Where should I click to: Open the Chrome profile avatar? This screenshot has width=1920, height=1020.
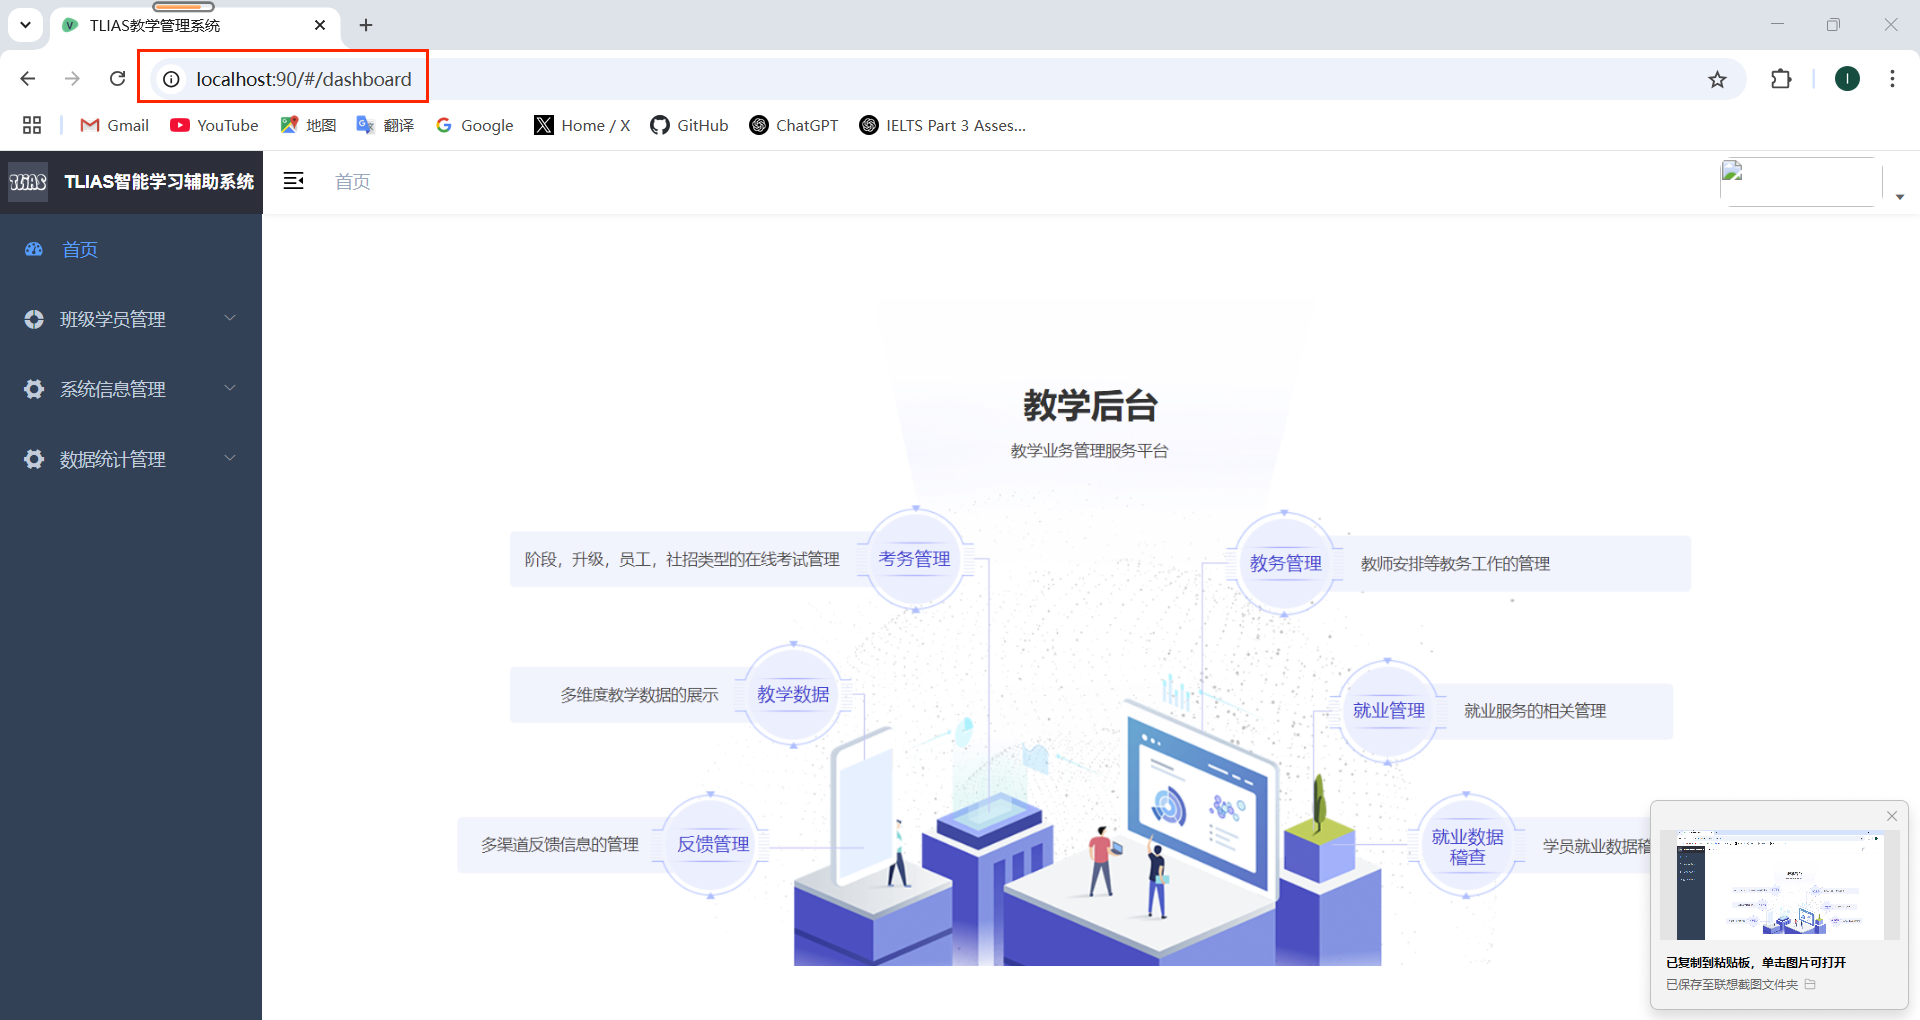1847,79
